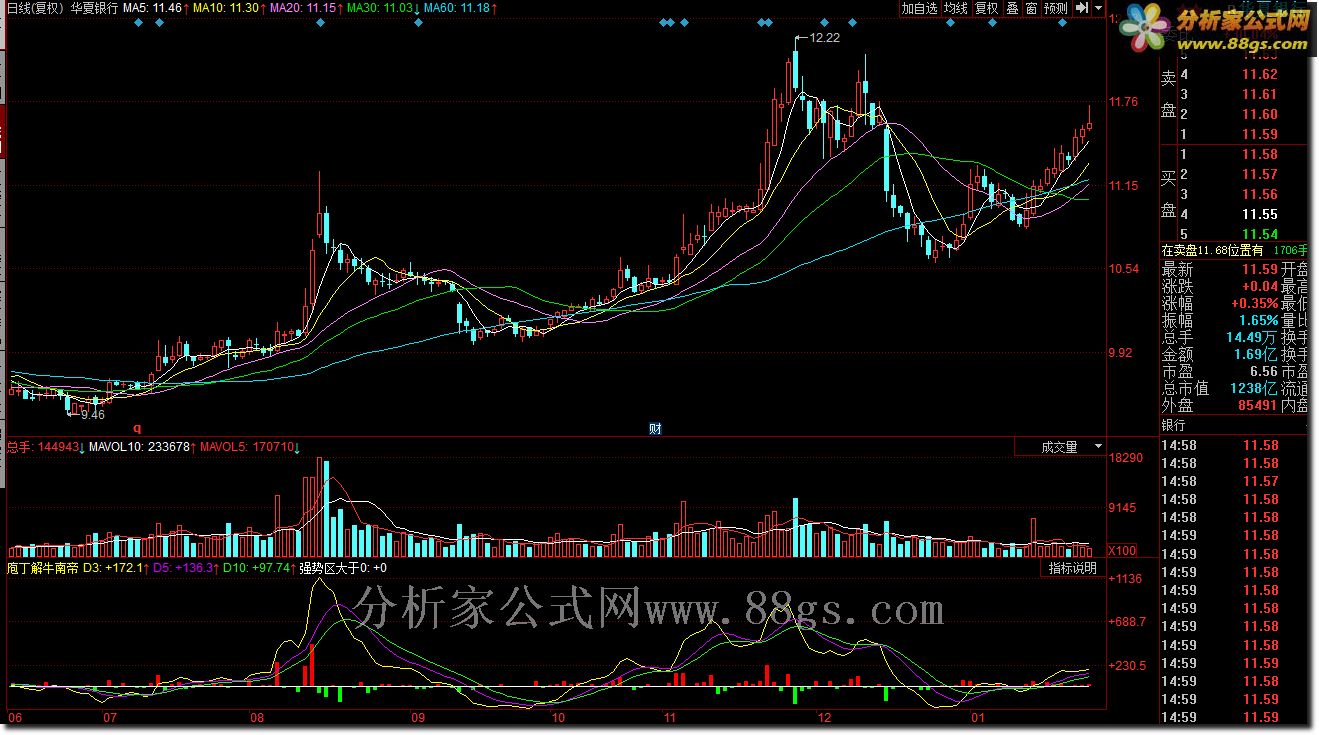Click the D10: +97.74 value
This screenshot has width=1319, height=735.
pyautogui.click(x=259, y=568)
